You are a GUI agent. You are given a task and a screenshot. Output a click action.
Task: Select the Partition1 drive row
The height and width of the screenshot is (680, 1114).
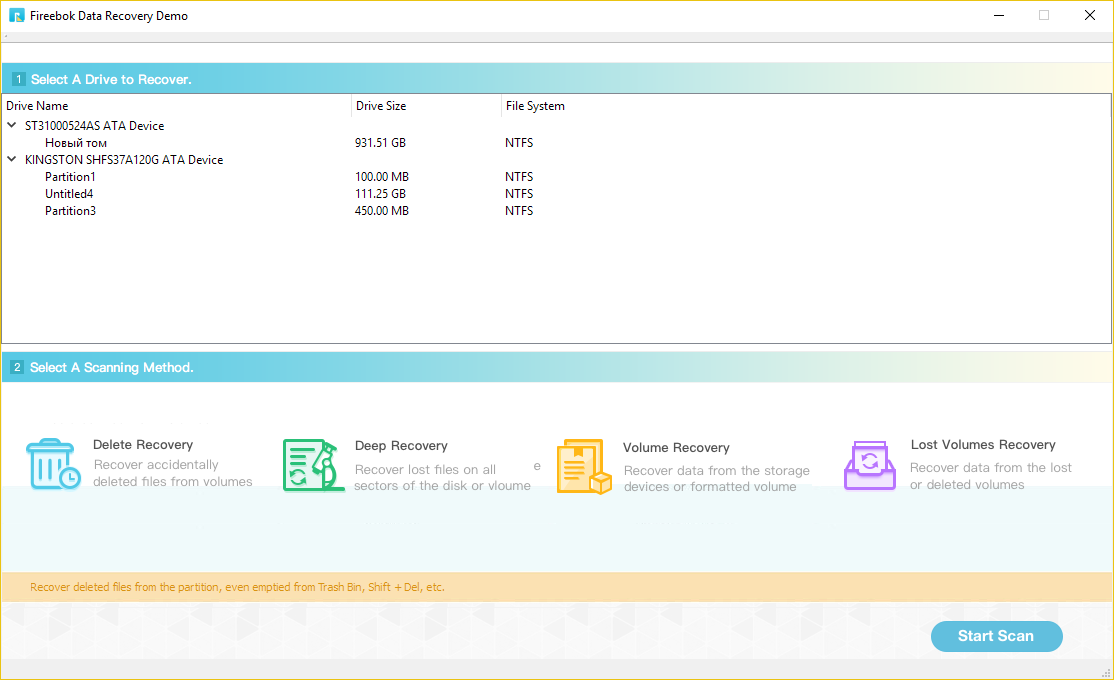point(70,176)
